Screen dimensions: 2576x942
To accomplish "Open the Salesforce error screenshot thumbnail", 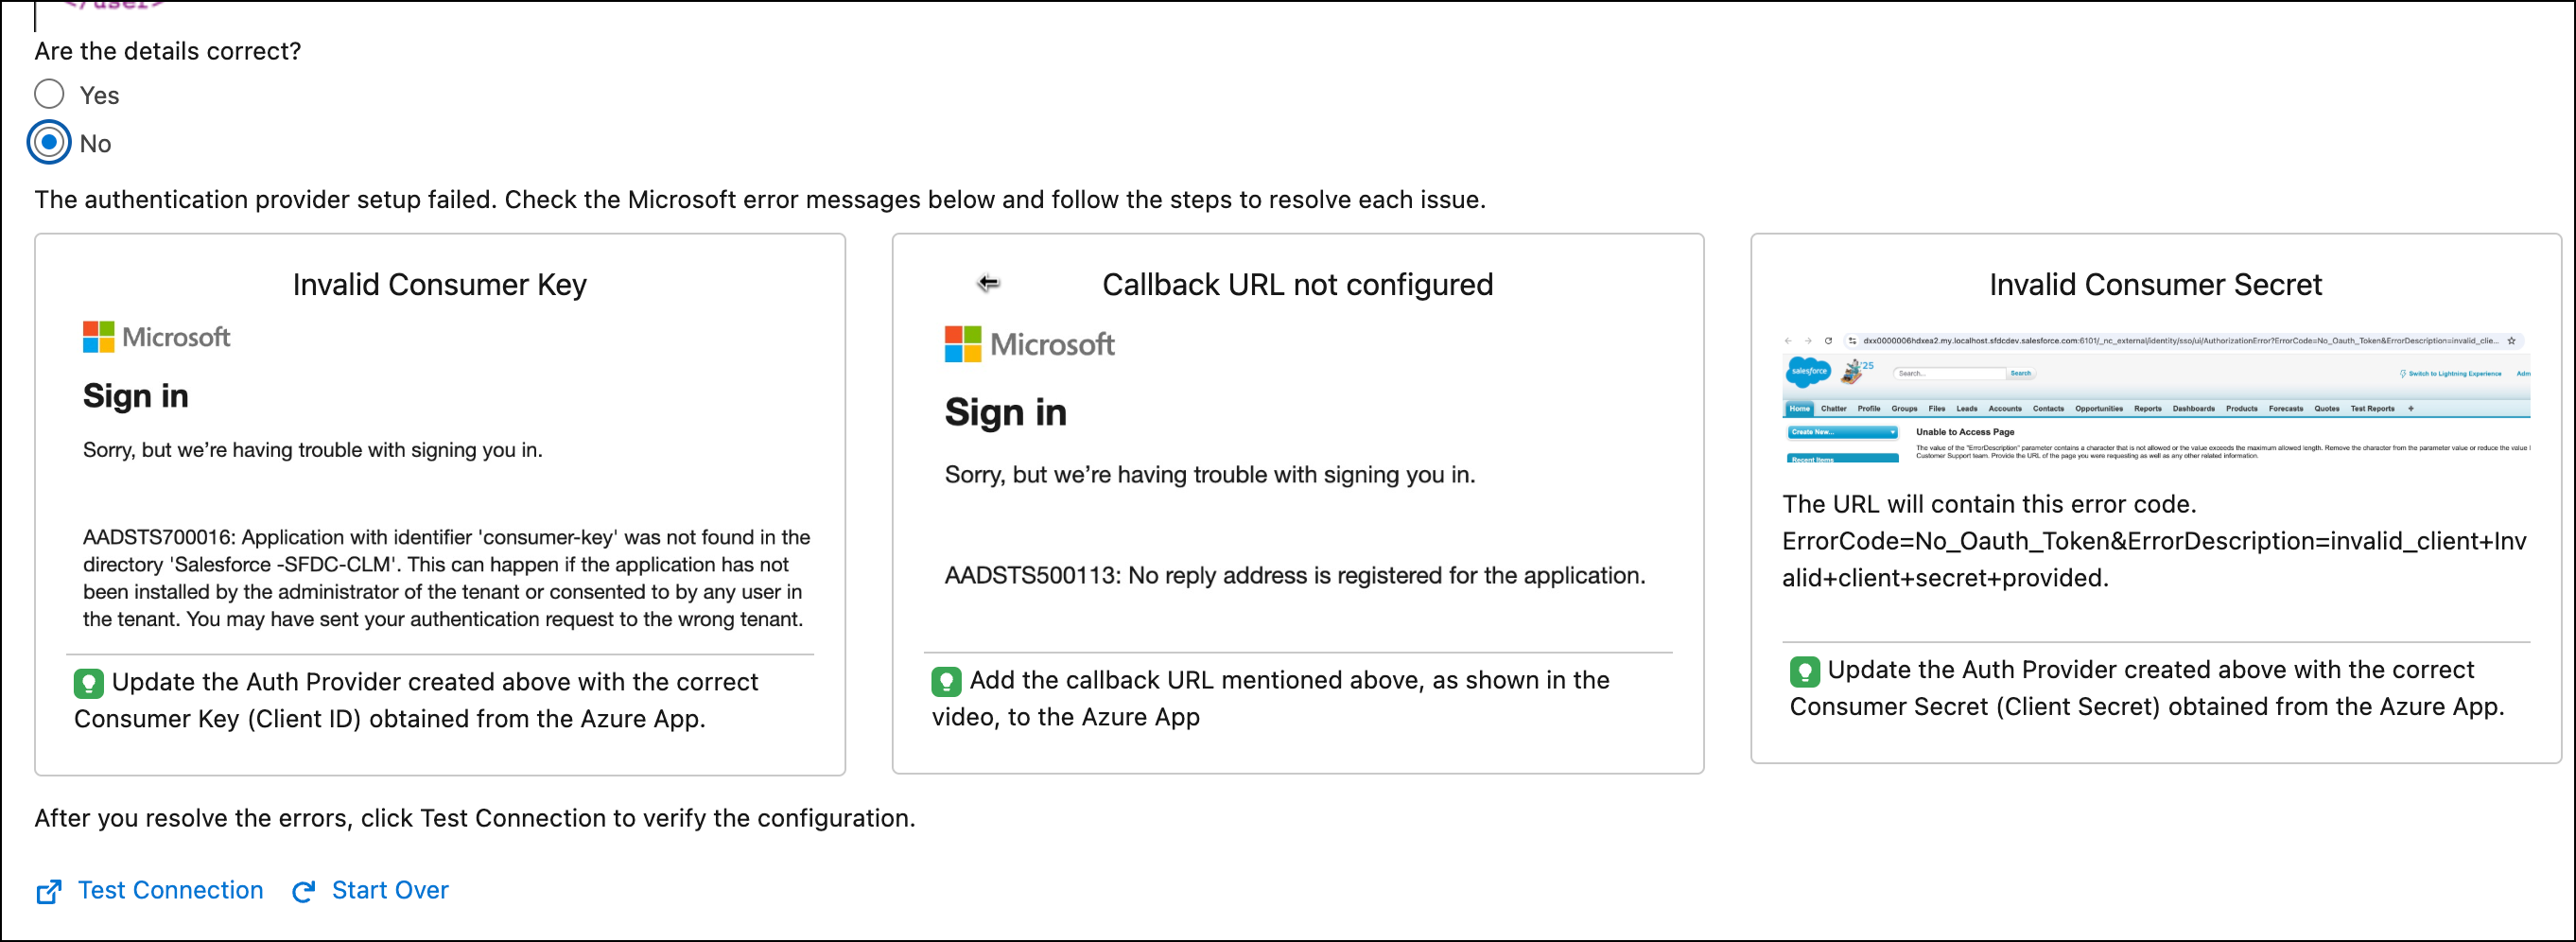I will [2156, 397].
